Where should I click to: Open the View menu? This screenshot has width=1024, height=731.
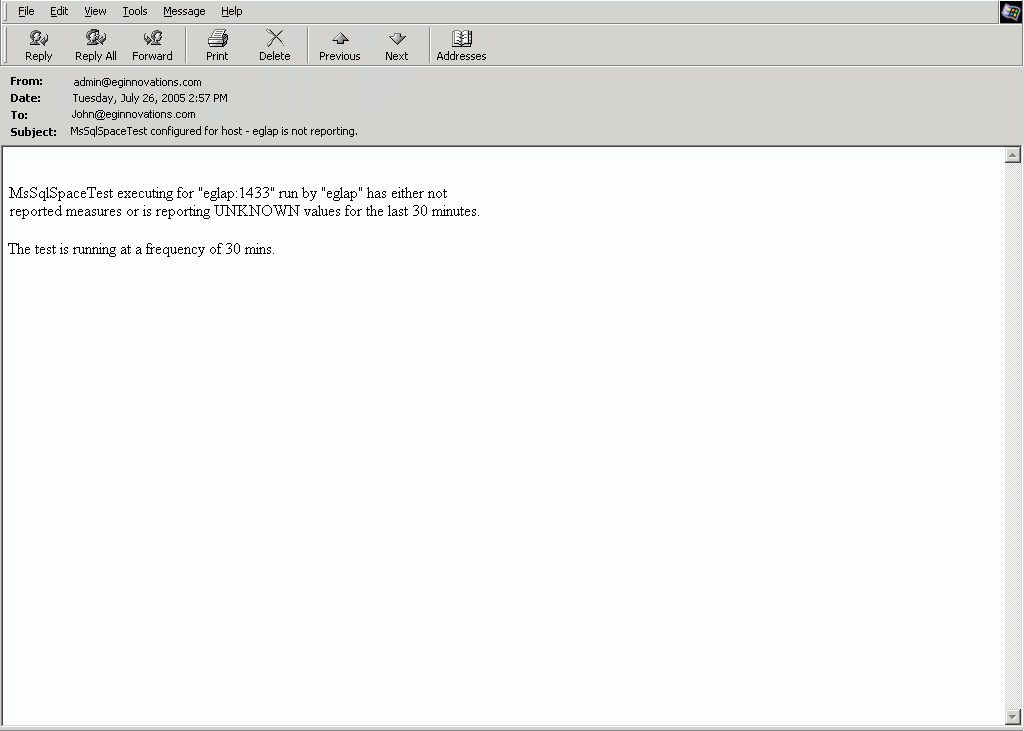click(95, 11)
